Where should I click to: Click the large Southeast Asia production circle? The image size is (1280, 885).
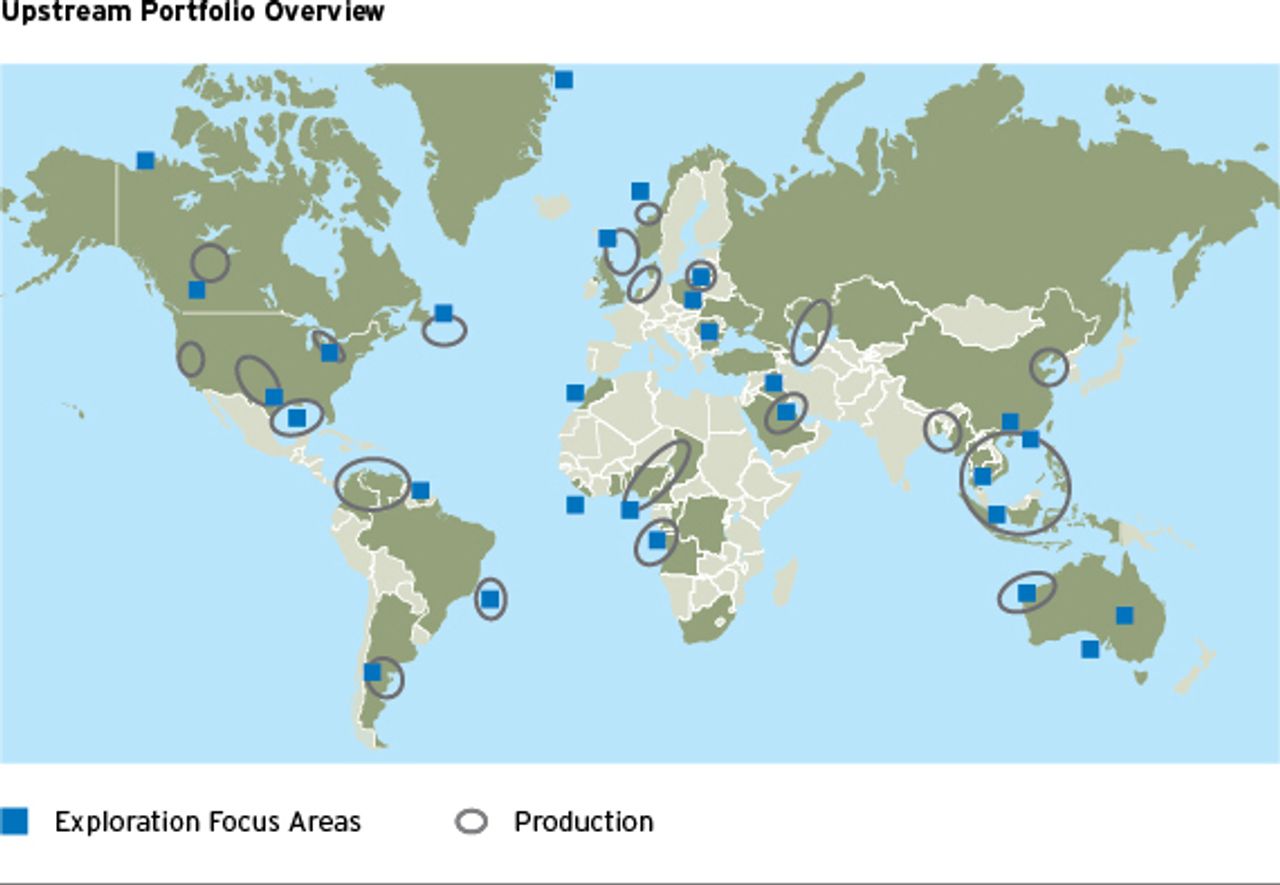point(1015,482)
